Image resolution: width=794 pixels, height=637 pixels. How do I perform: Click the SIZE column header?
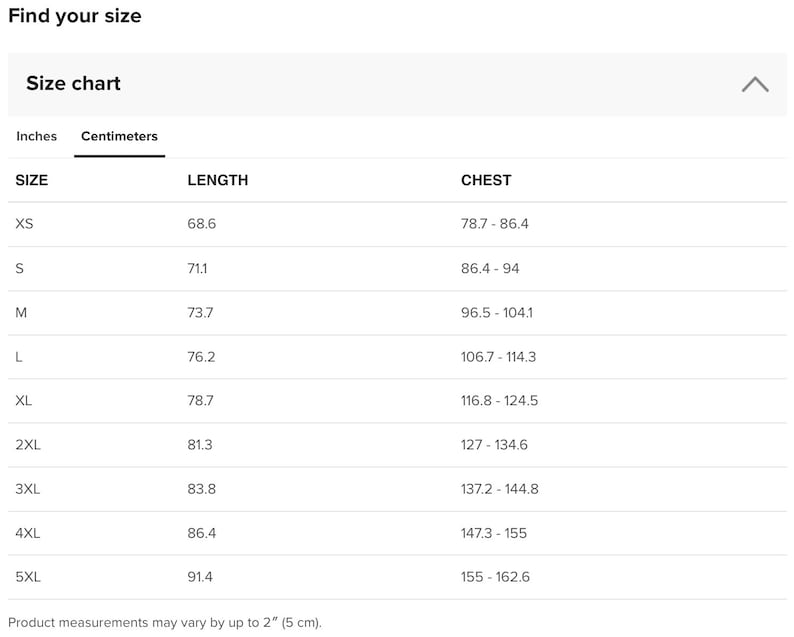[x=32, y=180]
